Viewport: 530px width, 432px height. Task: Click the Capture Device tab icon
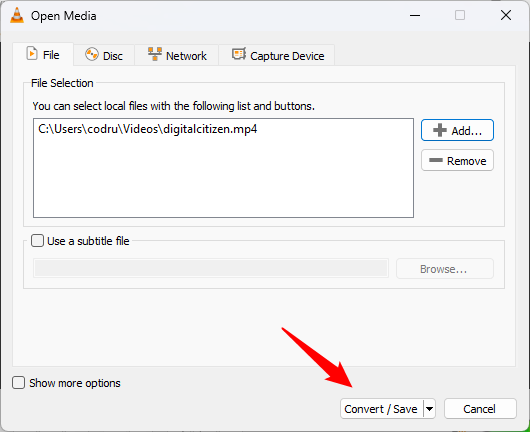239,54
